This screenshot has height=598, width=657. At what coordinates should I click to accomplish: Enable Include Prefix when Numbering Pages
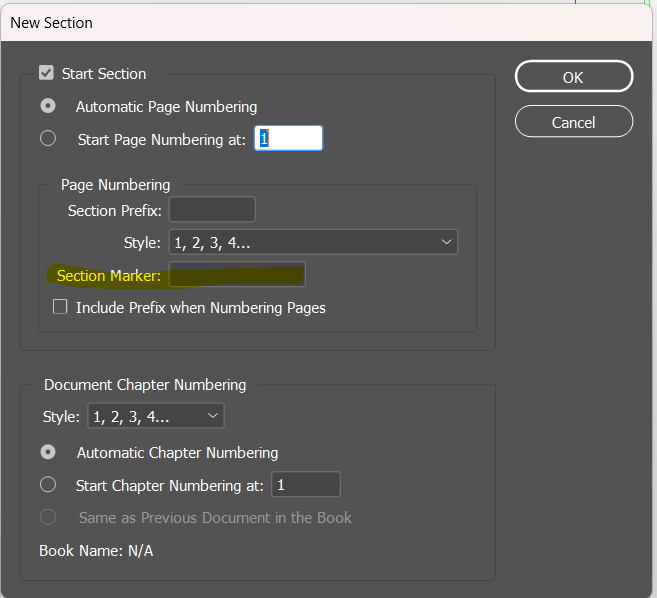pyautogui.click(x=60, y=307)
